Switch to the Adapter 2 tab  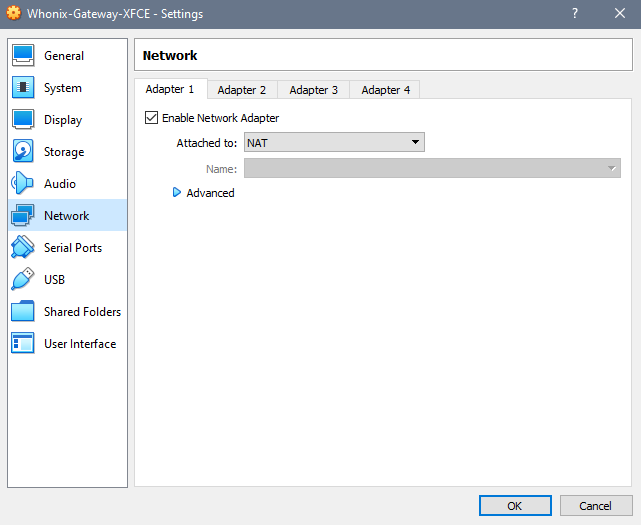[242, 90]
